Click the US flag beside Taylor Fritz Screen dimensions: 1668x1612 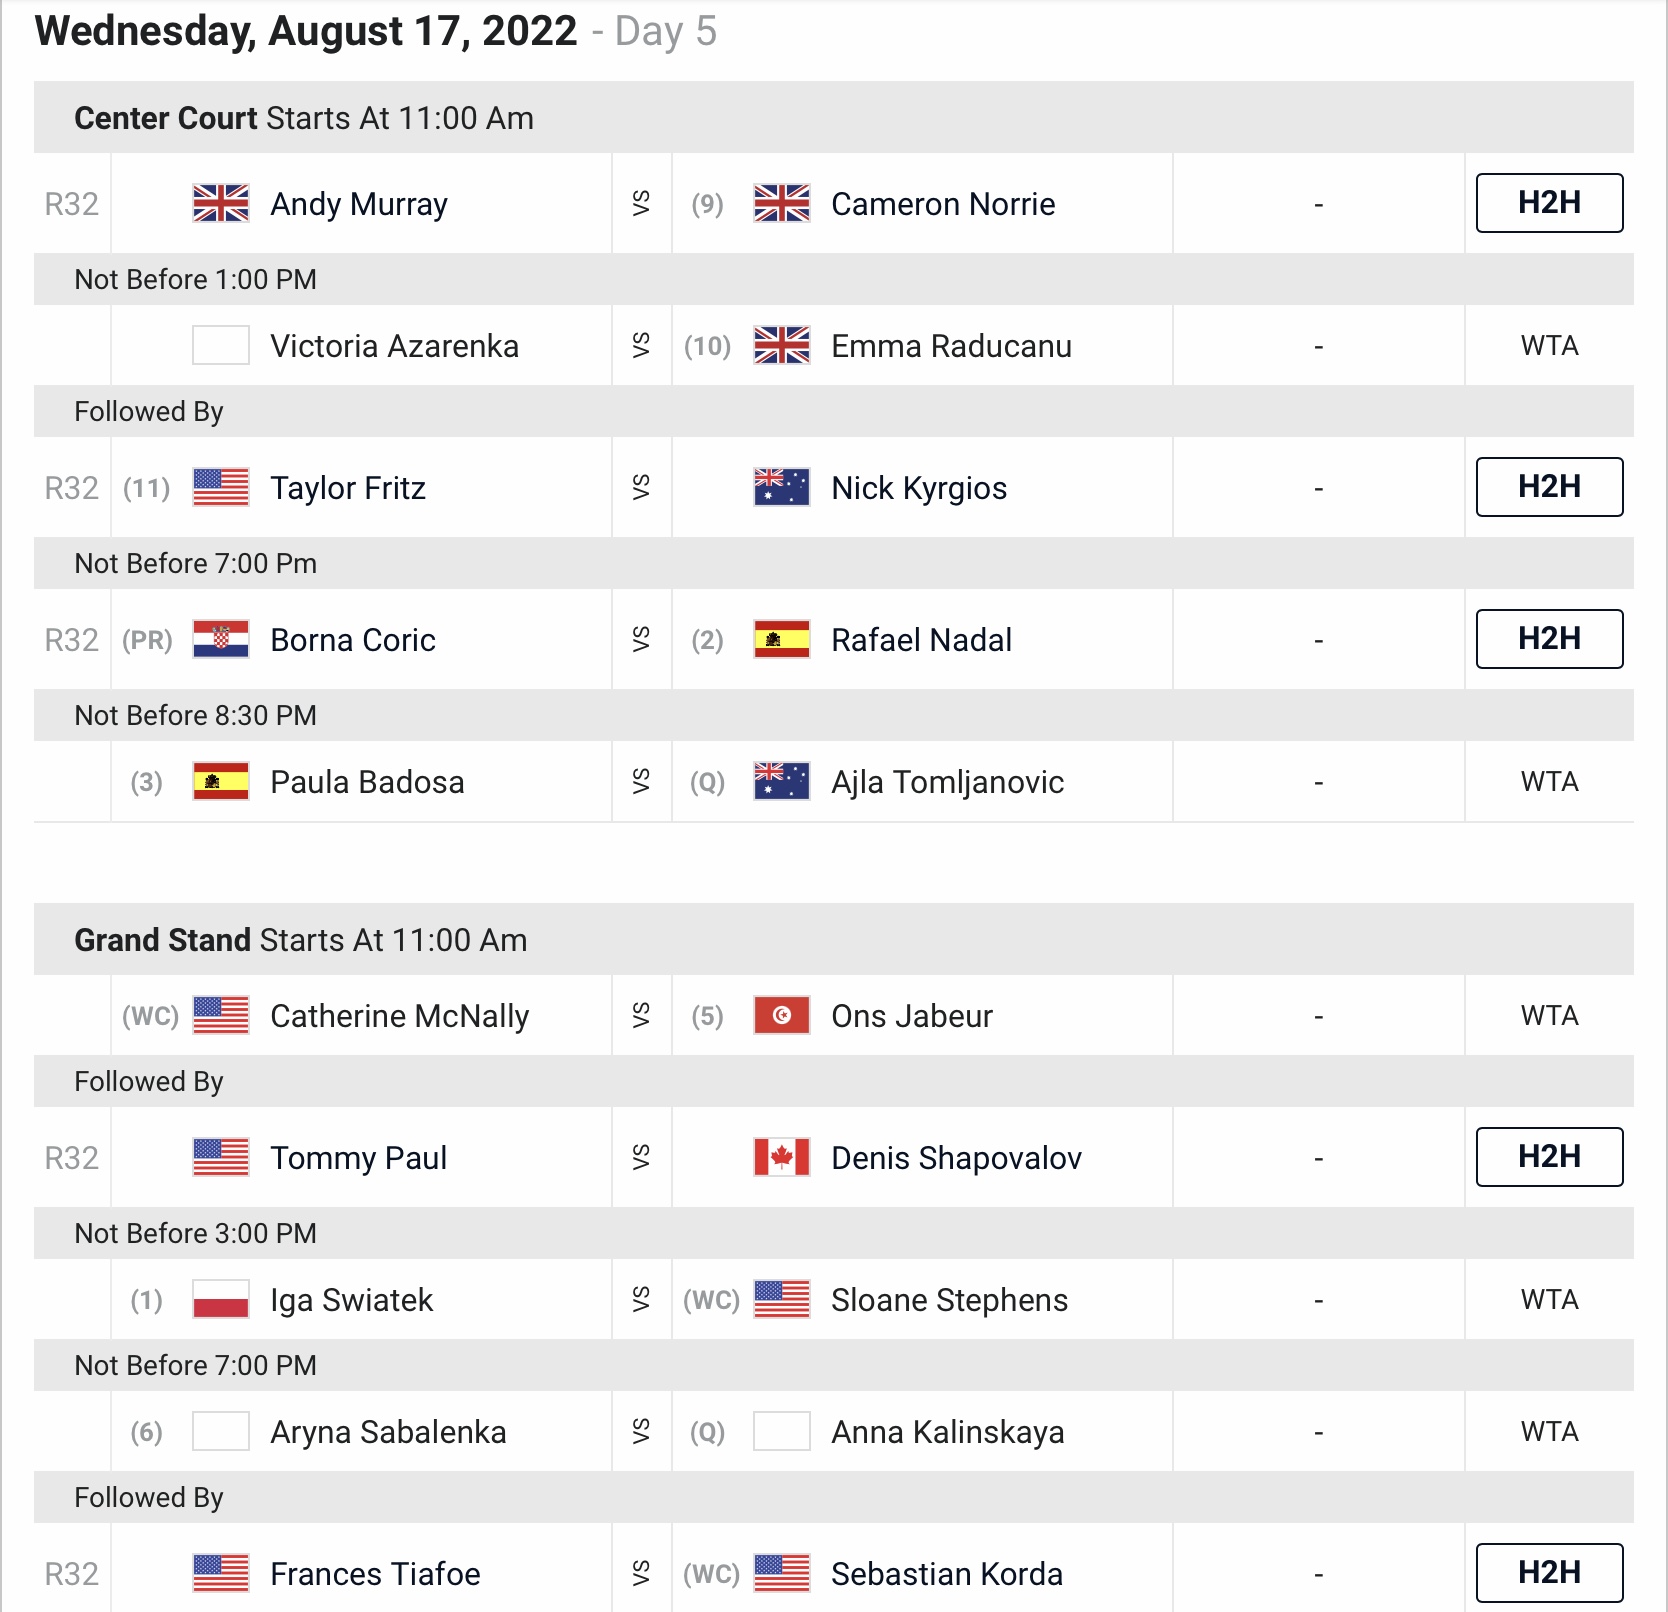point(221,487)
